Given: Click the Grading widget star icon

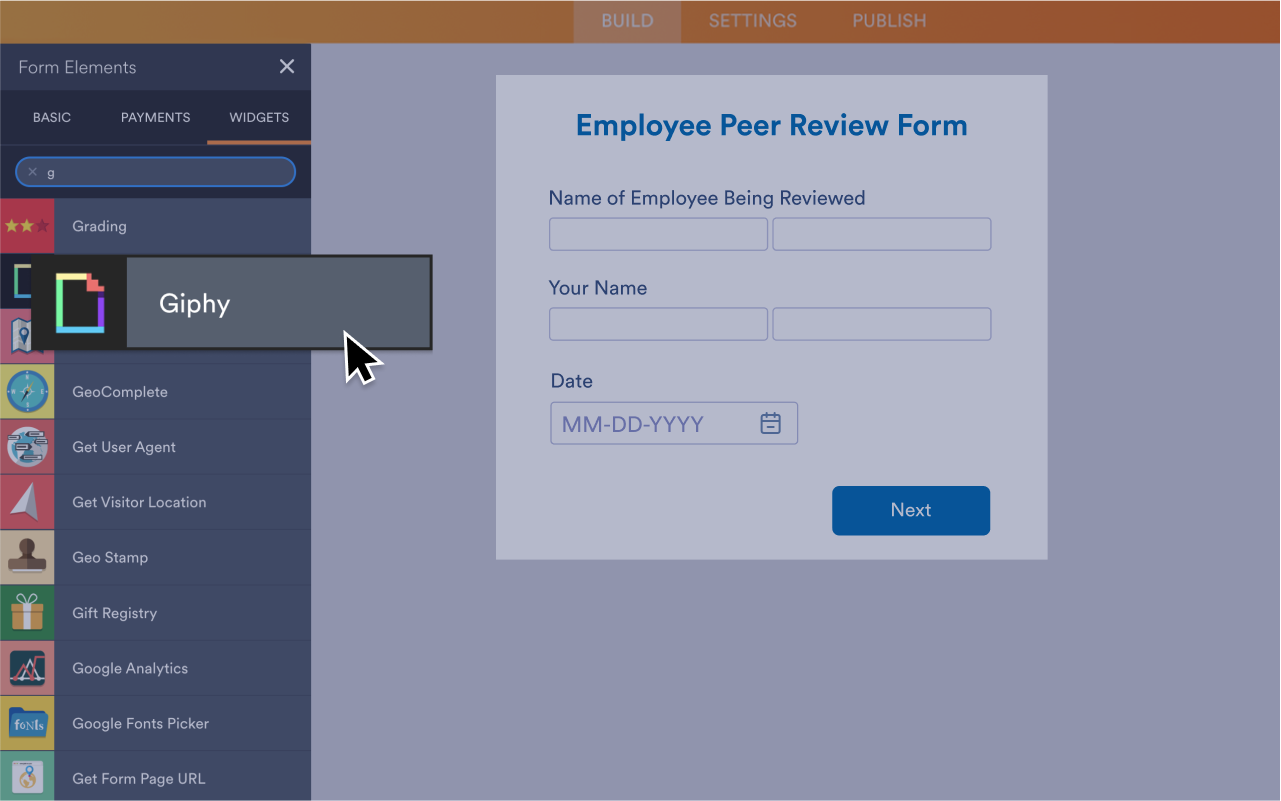Looking at the screenshot, I should (27, 226).
